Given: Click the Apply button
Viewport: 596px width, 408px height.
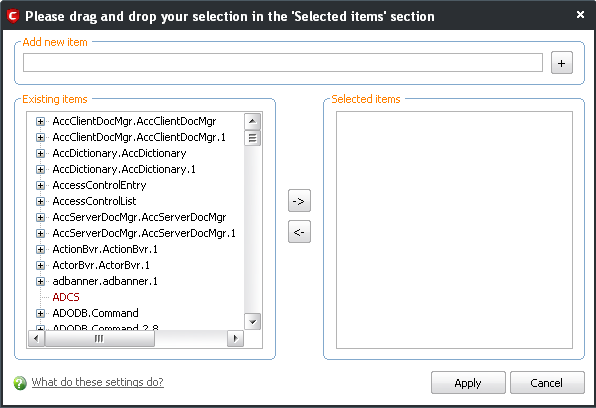Looking at the screenshot, I should (x=468, y=383).
